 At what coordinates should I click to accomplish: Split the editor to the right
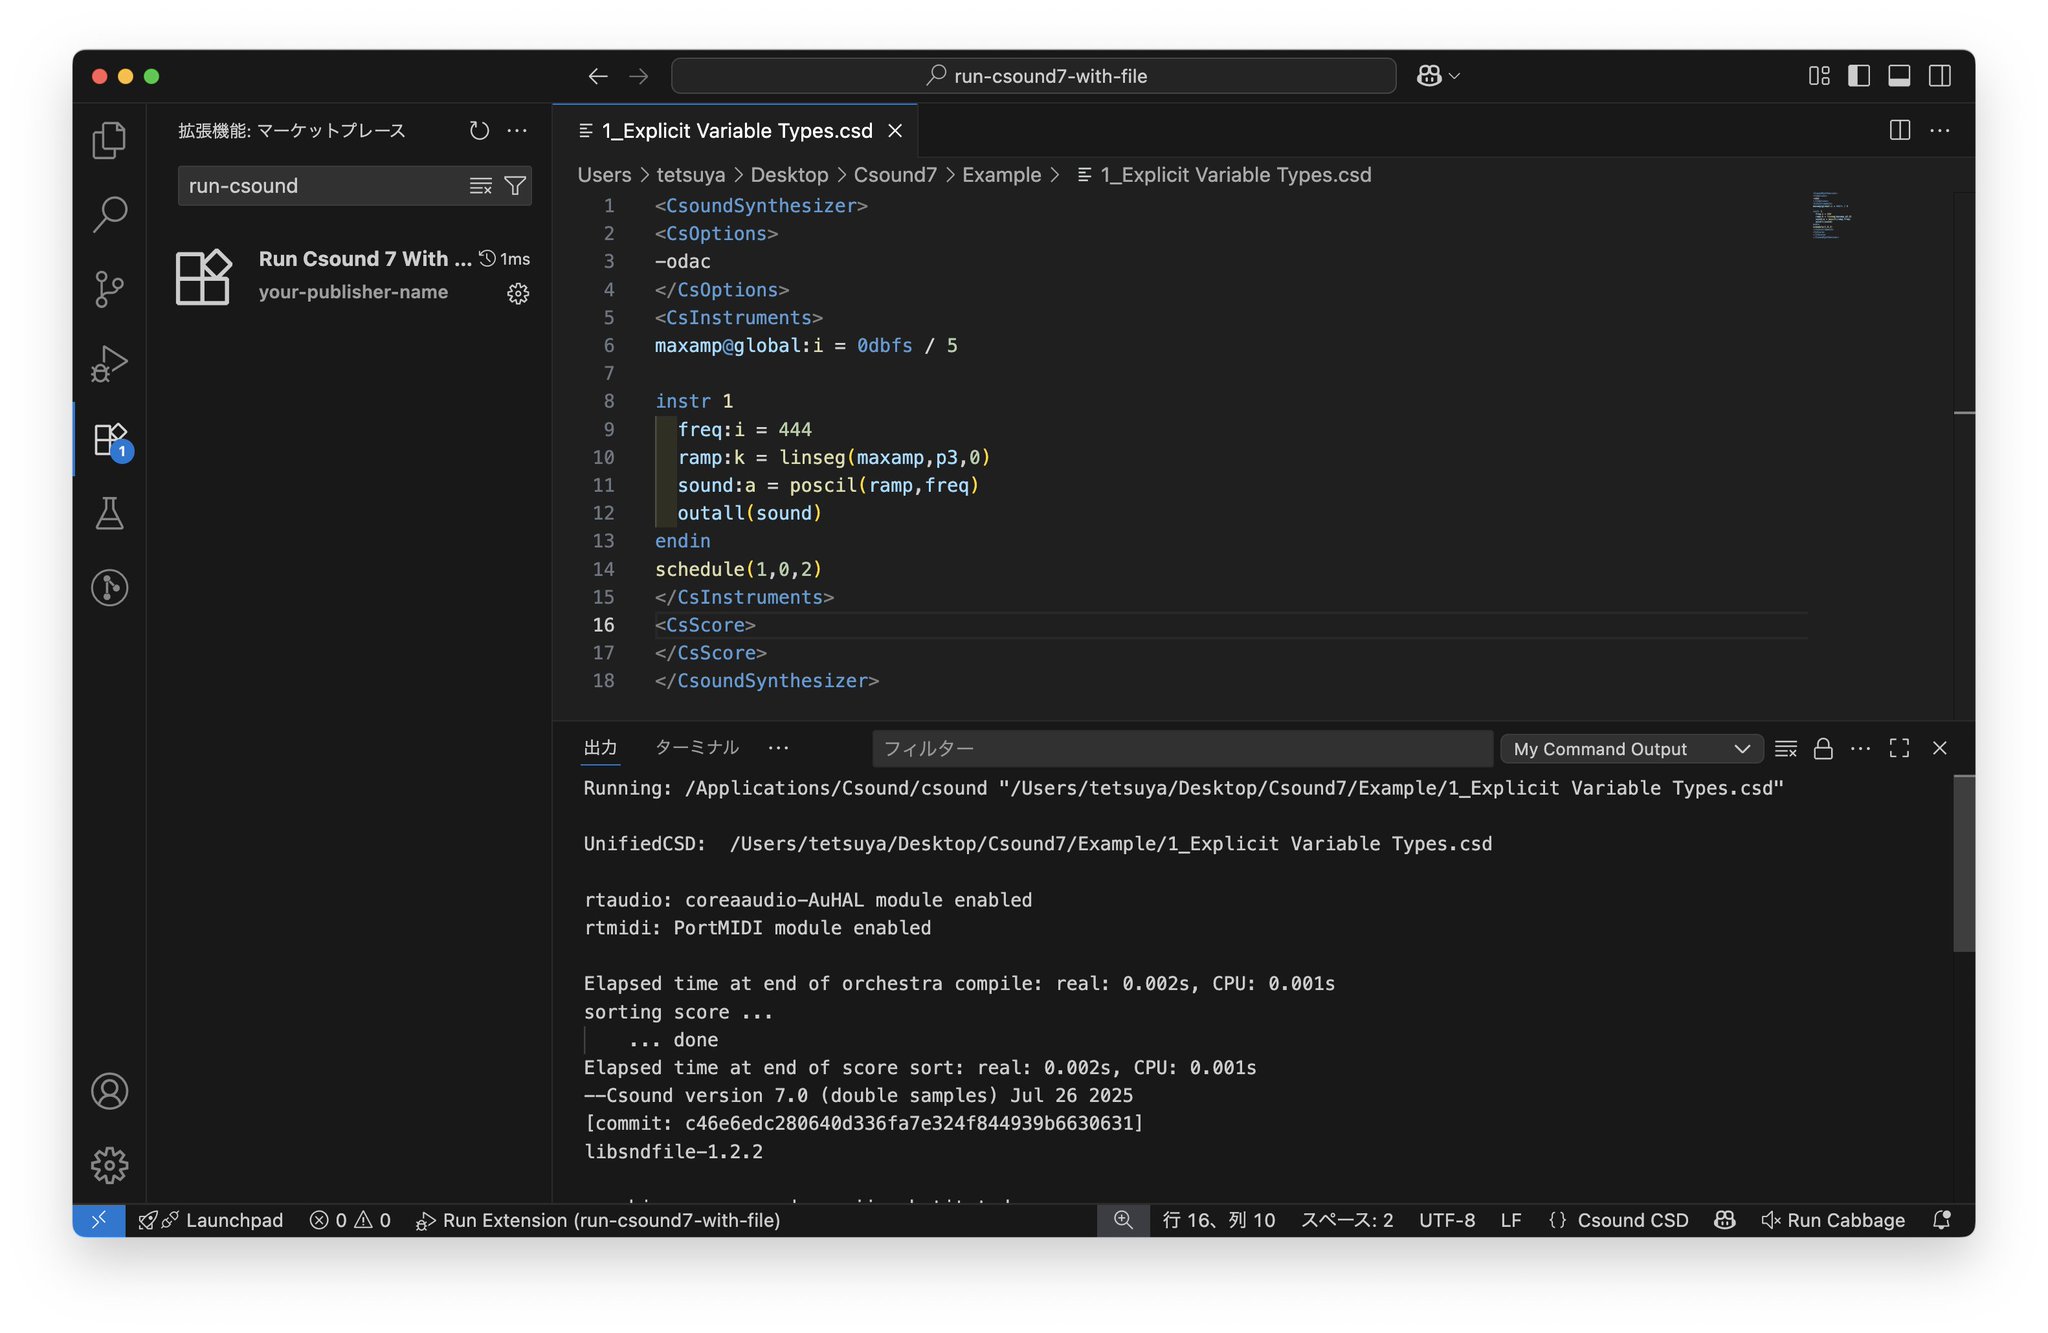[1900, 131]
